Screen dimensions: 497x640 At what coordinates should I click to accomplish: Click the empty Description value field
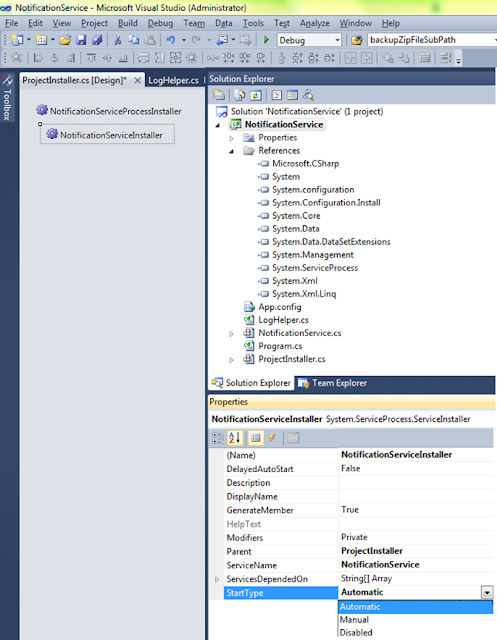coord(416,482)
